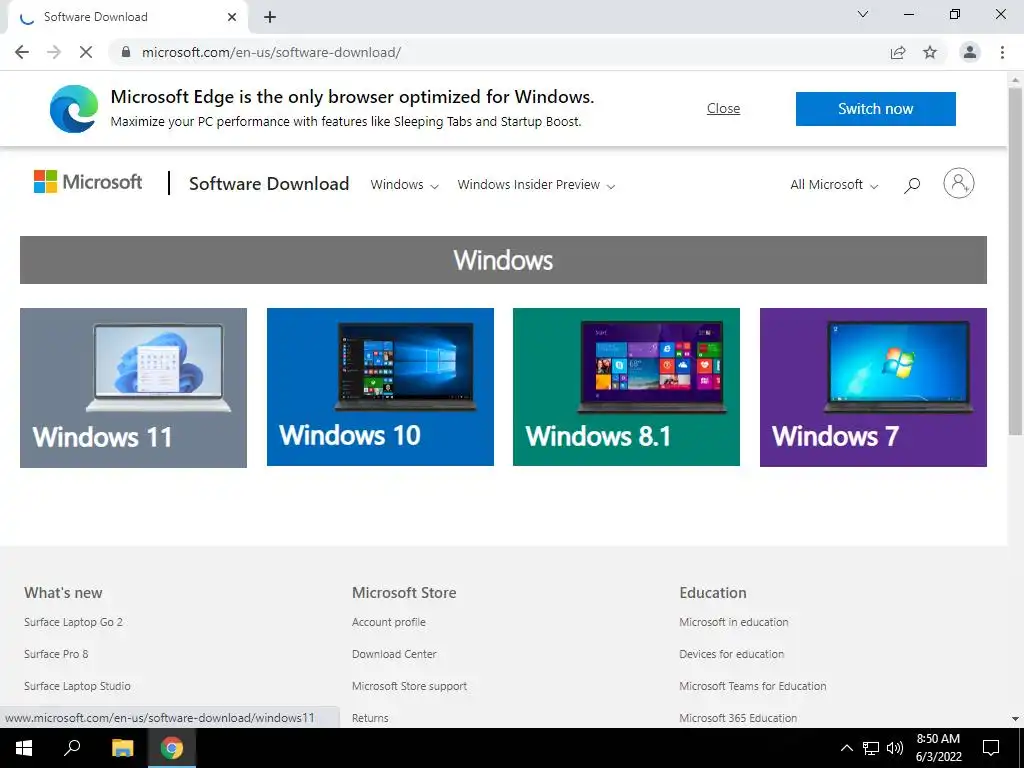The height and width of the screenshot is (768, 1024).
Task: Open Account profile link
Action: (x=389, y=622)
